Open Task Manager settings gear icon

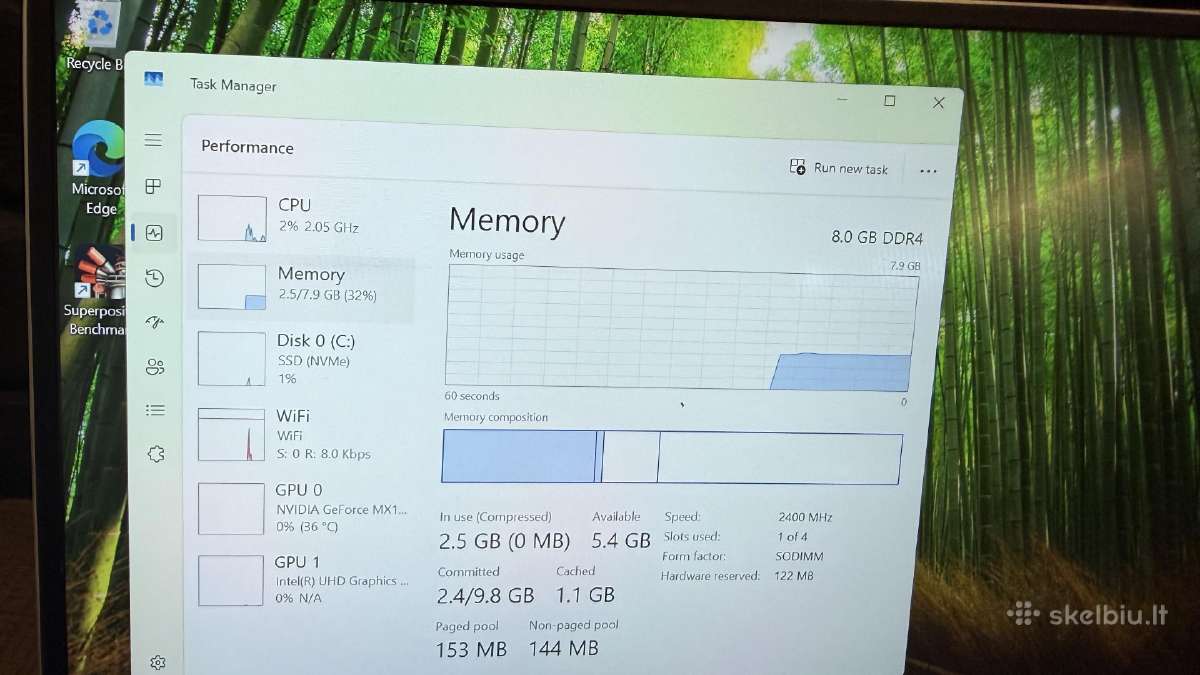(158, 662)
